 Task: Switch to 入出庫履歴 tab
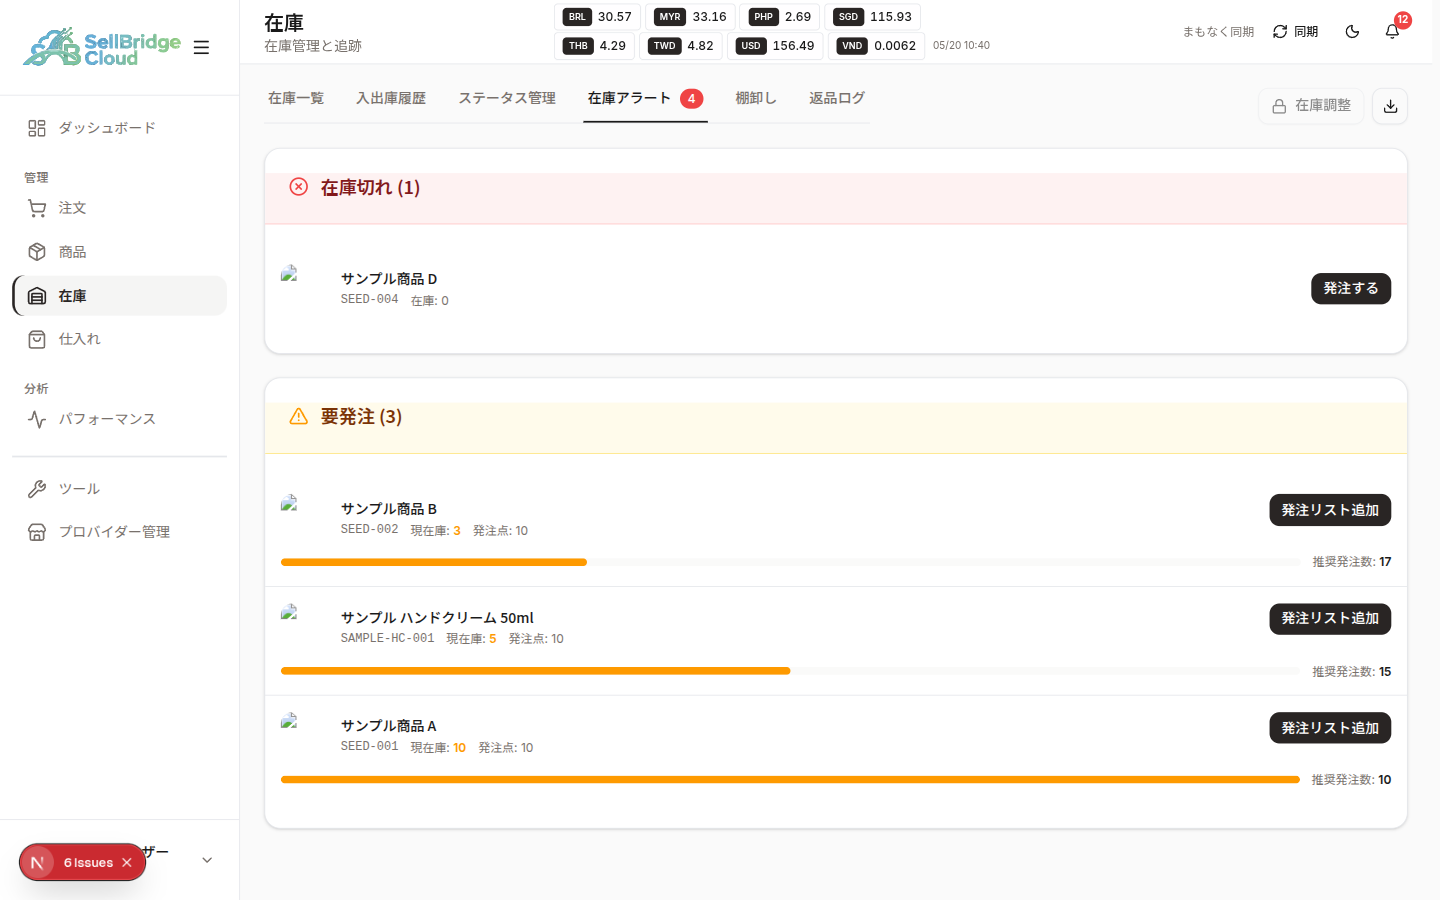point(391,98)
